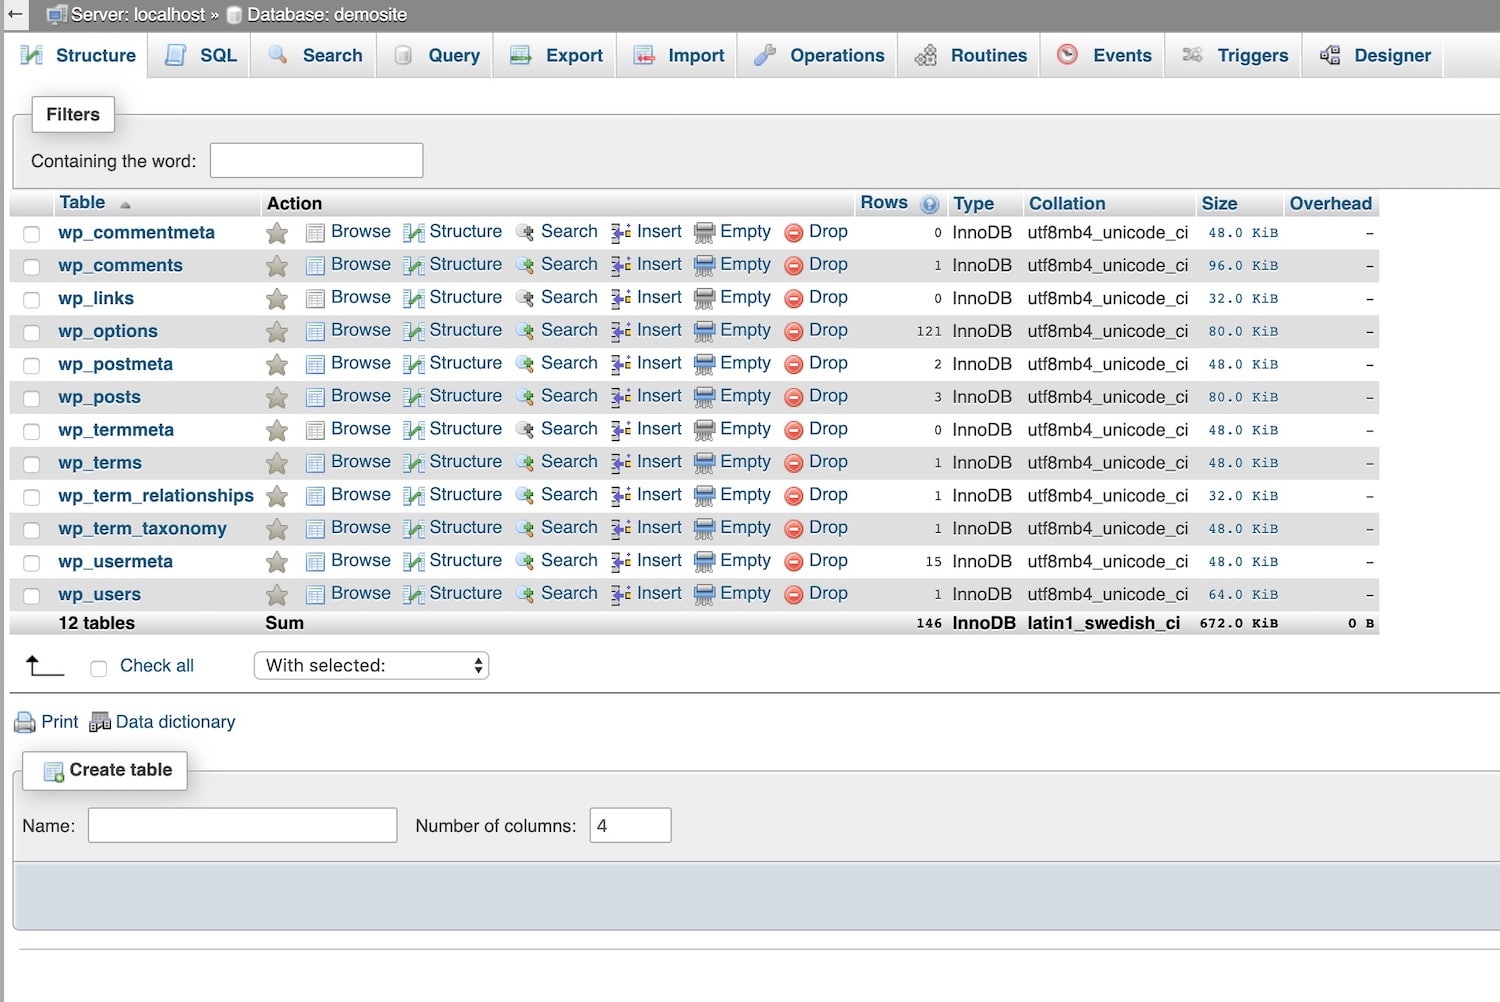Viewport: 1500px width, 1002px height.
Task: Click the Rows column help icon
Action: pos(929,203)
